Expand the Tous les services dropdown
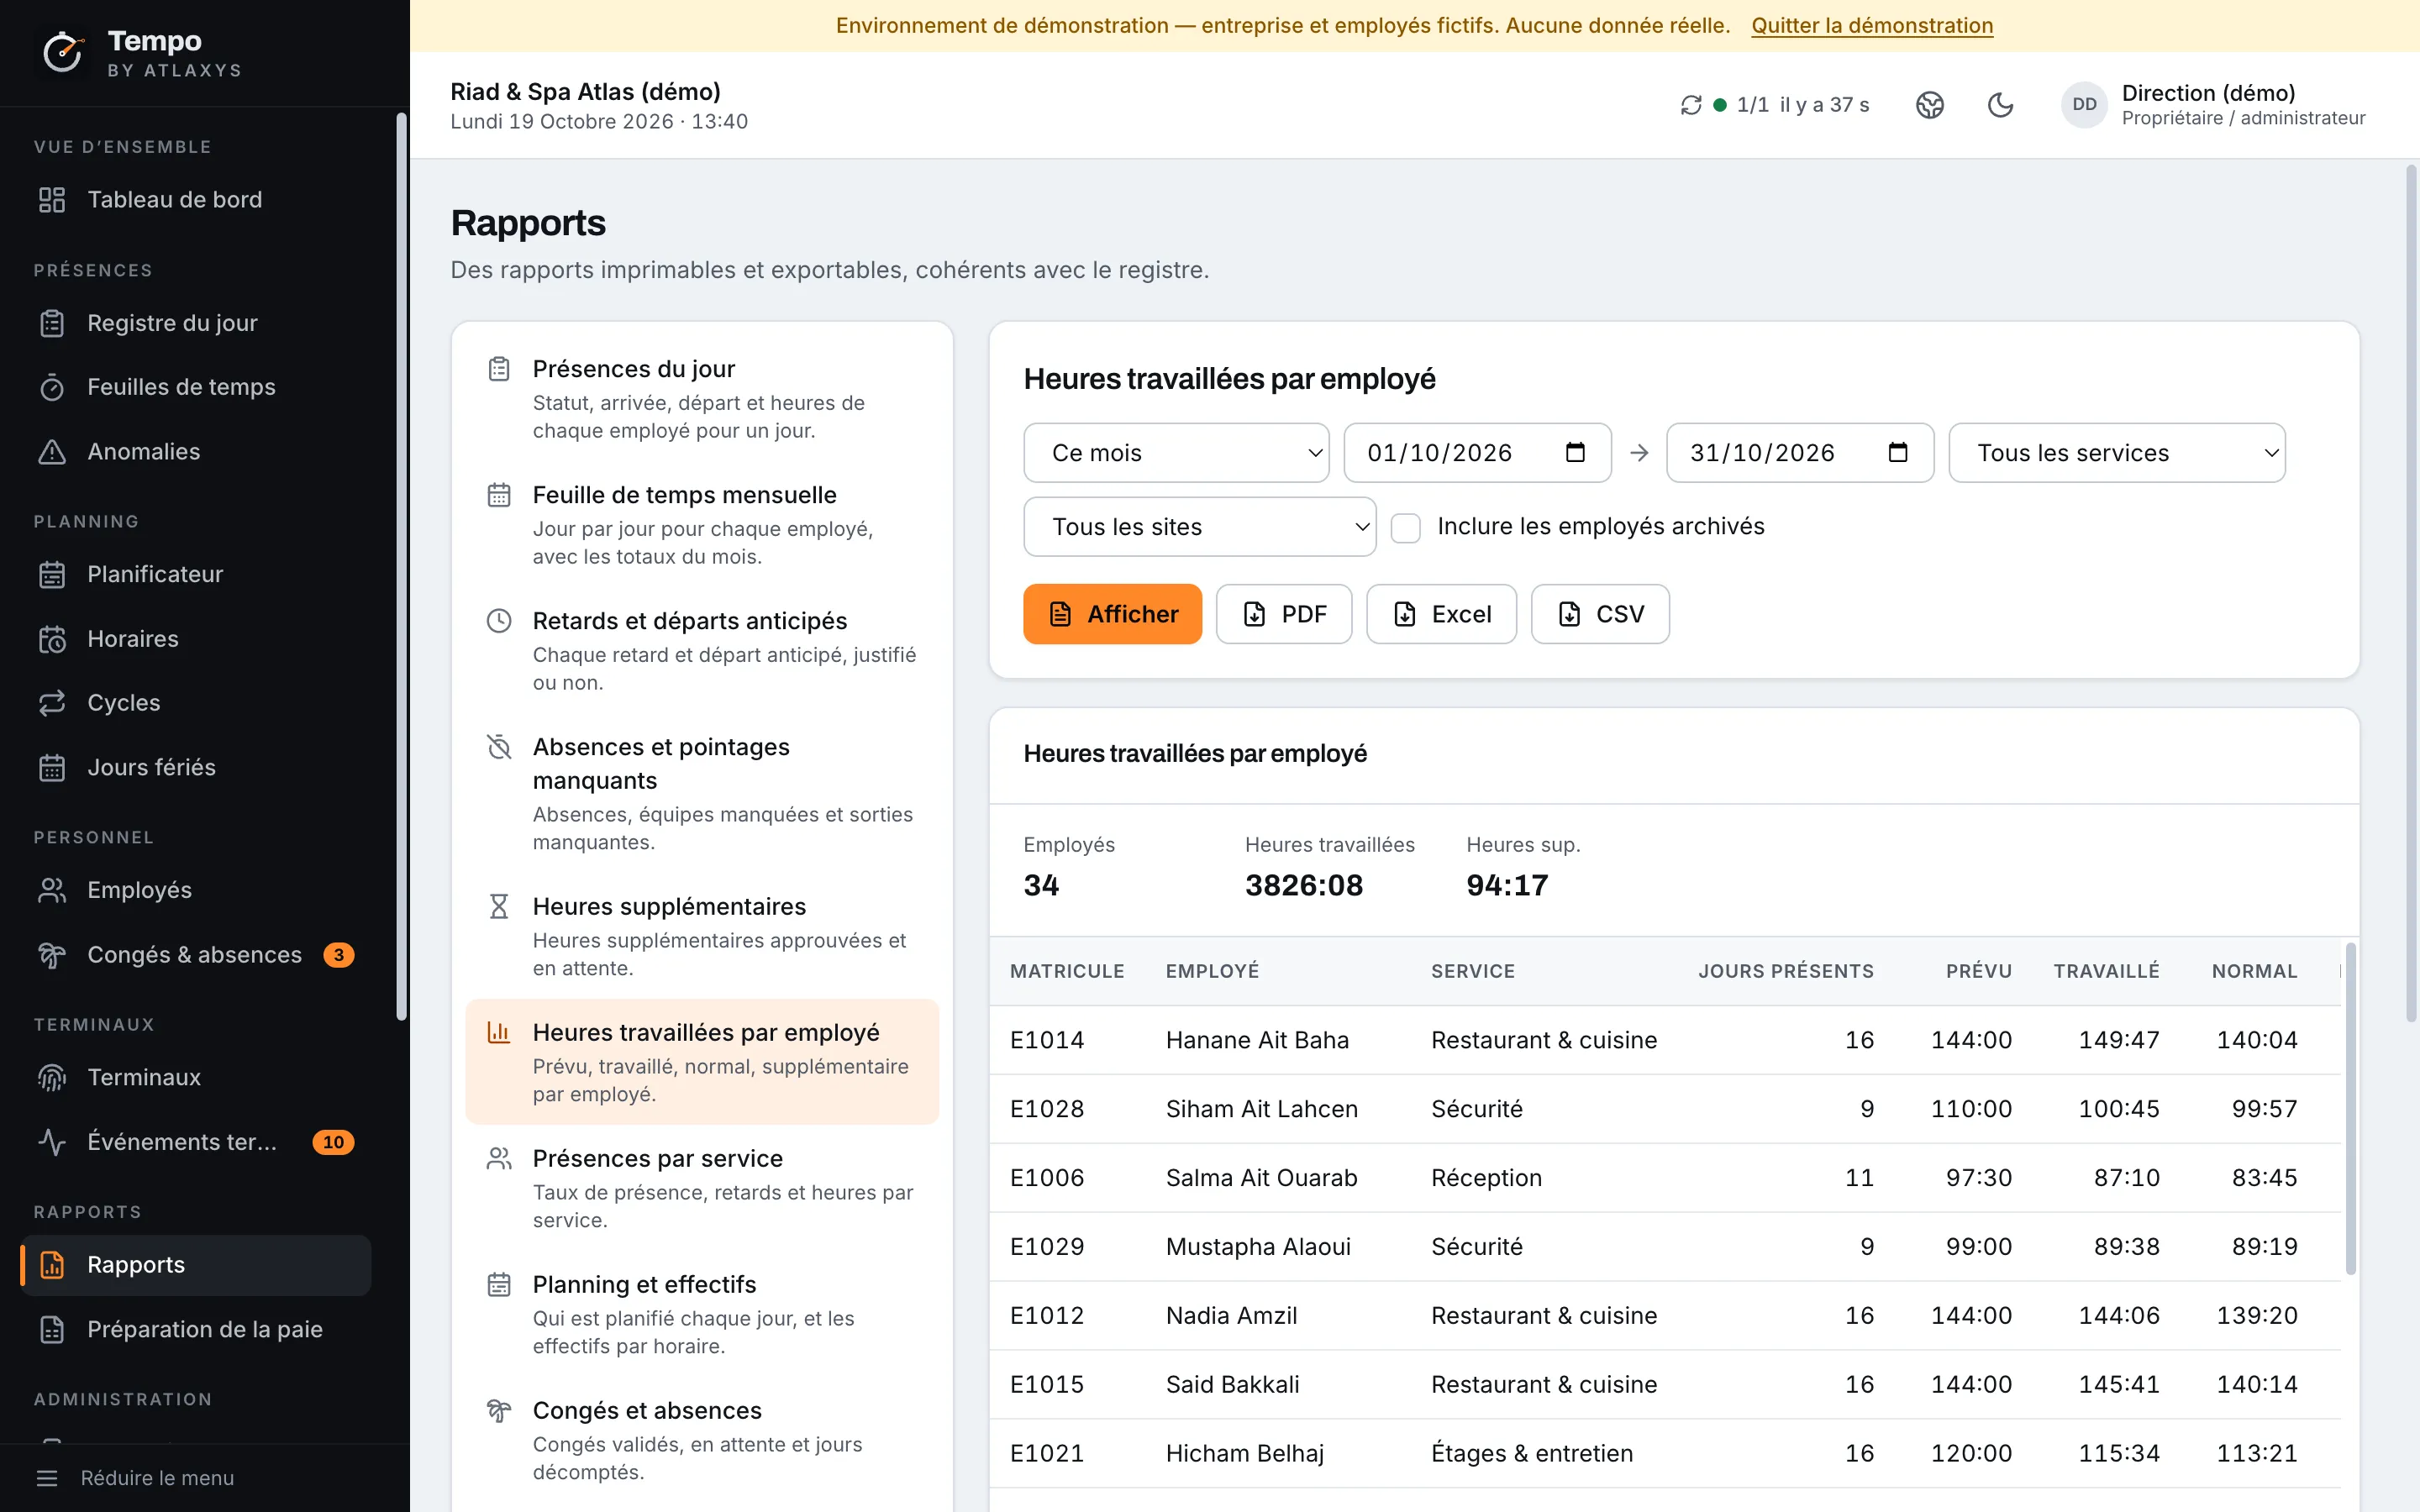The image size is (2420, 1512). (2117, 453)
